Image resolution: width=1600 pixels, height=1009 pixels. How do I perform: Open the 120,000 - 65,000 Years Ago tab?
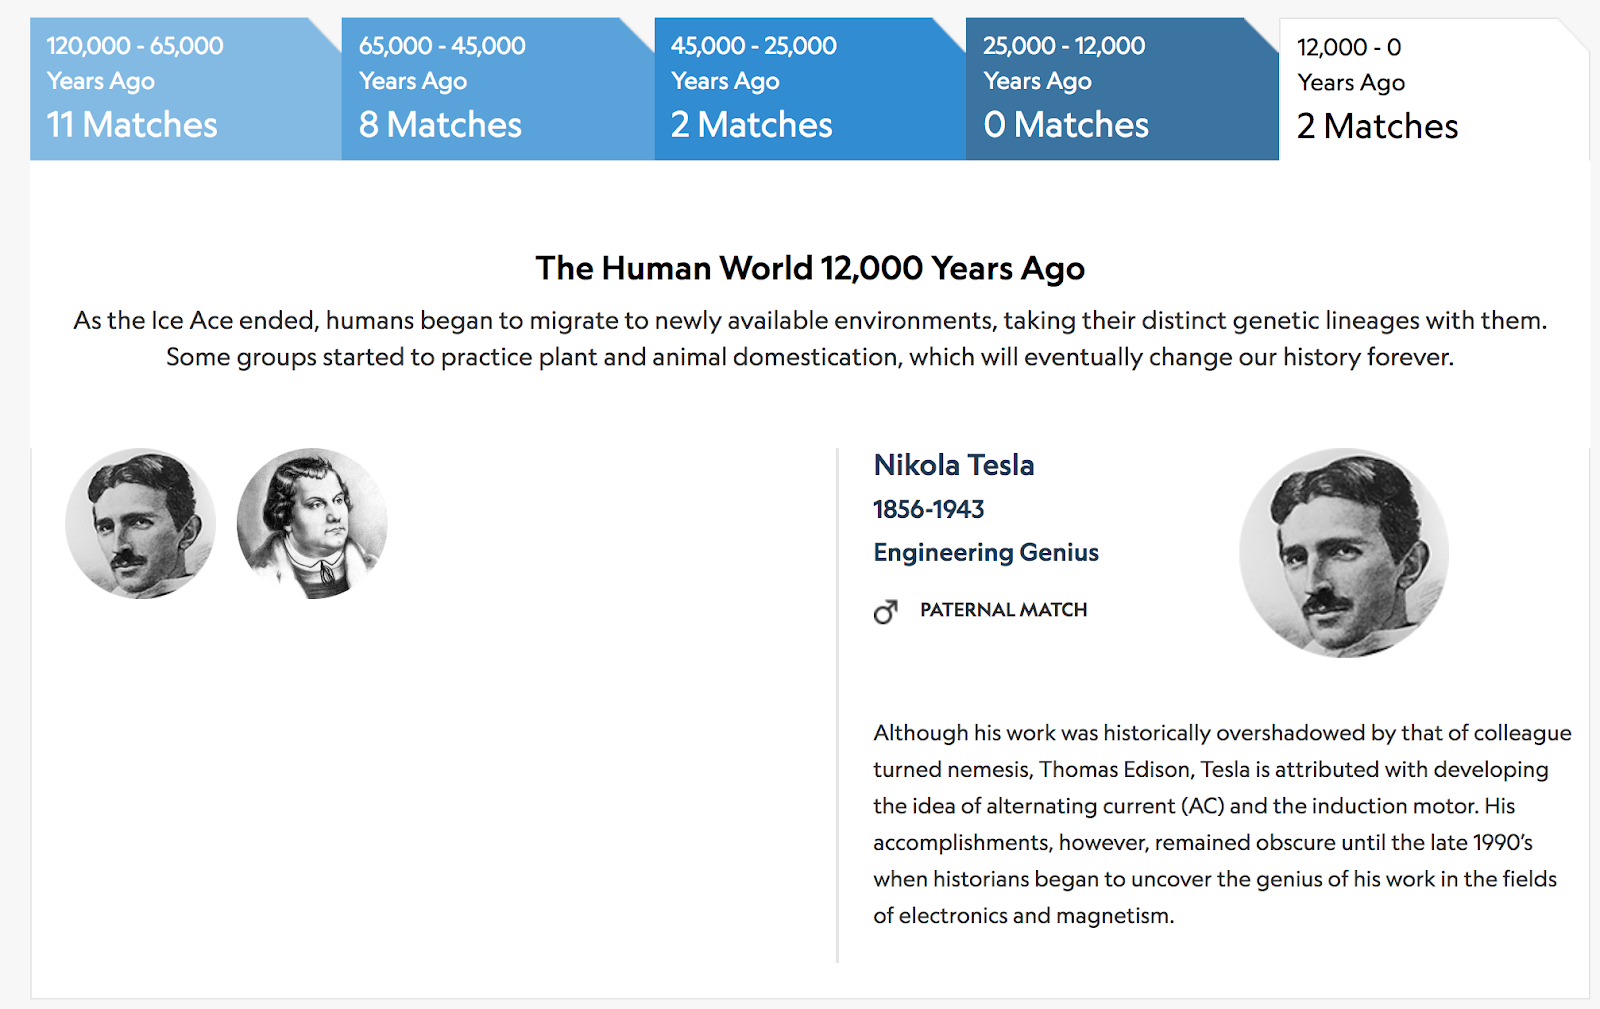pos(185,88)
